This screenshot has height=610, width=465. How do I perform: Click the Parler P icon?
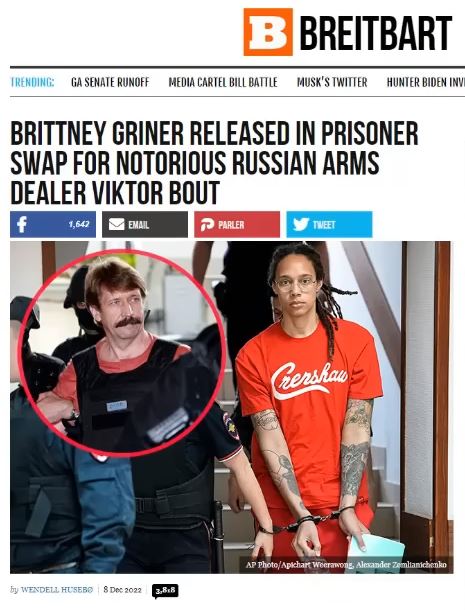207,224
